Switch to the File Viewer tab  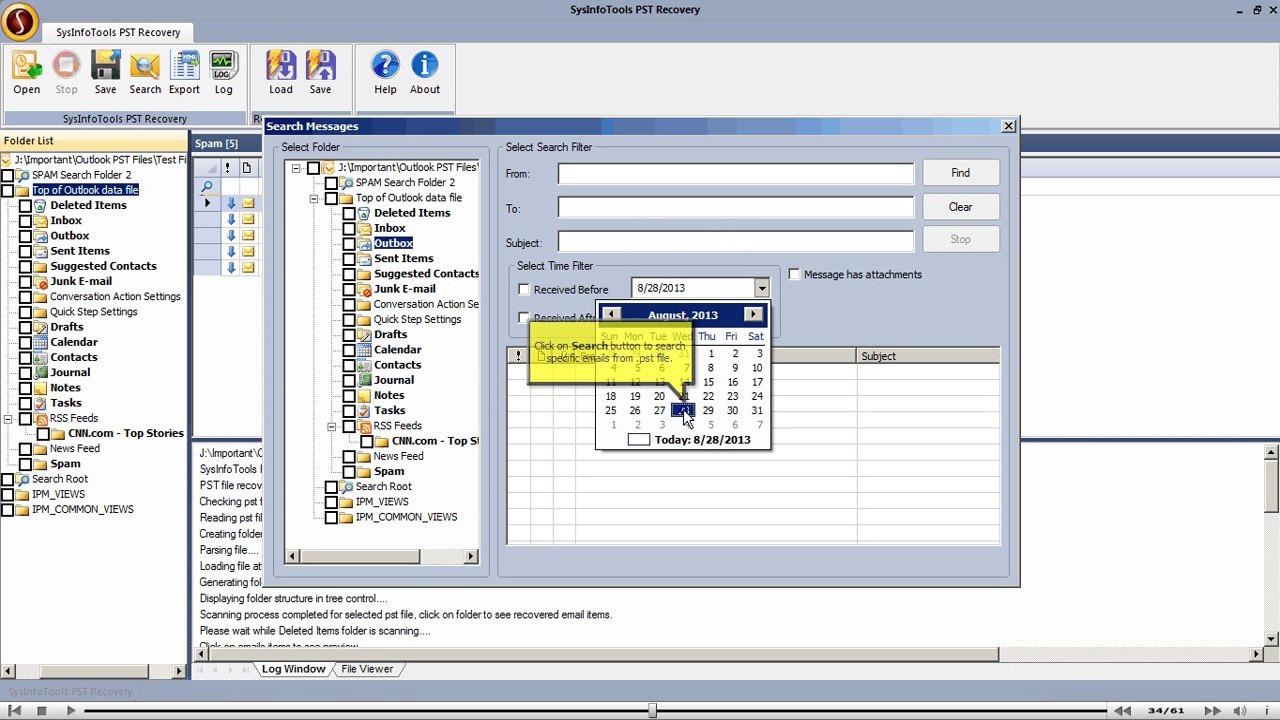click(x=367, y=669)
